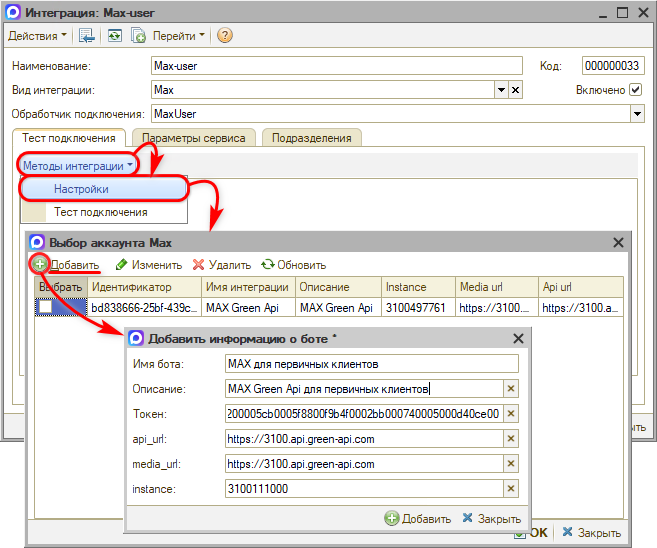Click the instance input field 3100111000
Viewport: 657px width, 548px height.
pos(364,489)
